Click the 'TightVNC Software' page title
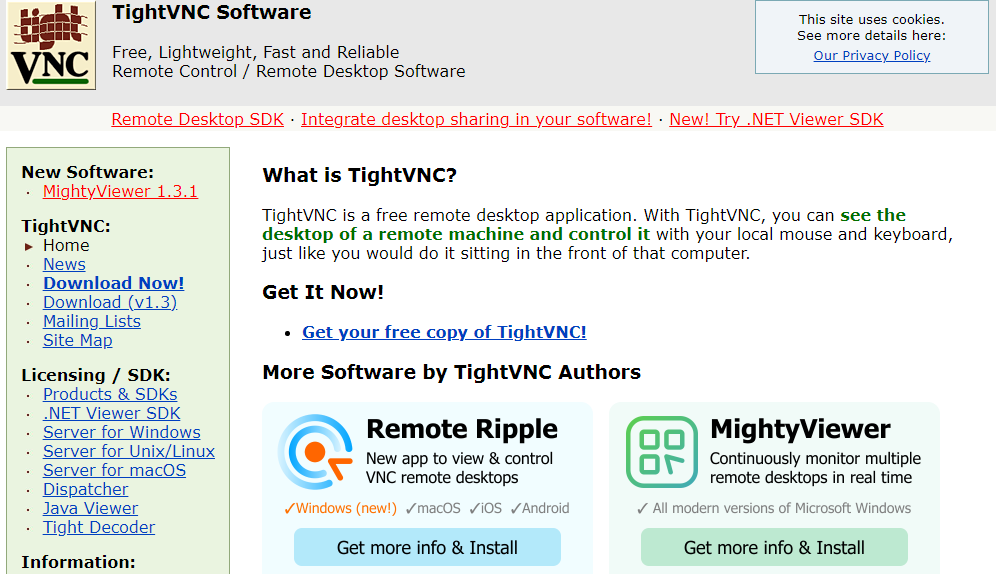Image resolution: width=996 pixels, height=574 pixels. [x=212, y=12]
